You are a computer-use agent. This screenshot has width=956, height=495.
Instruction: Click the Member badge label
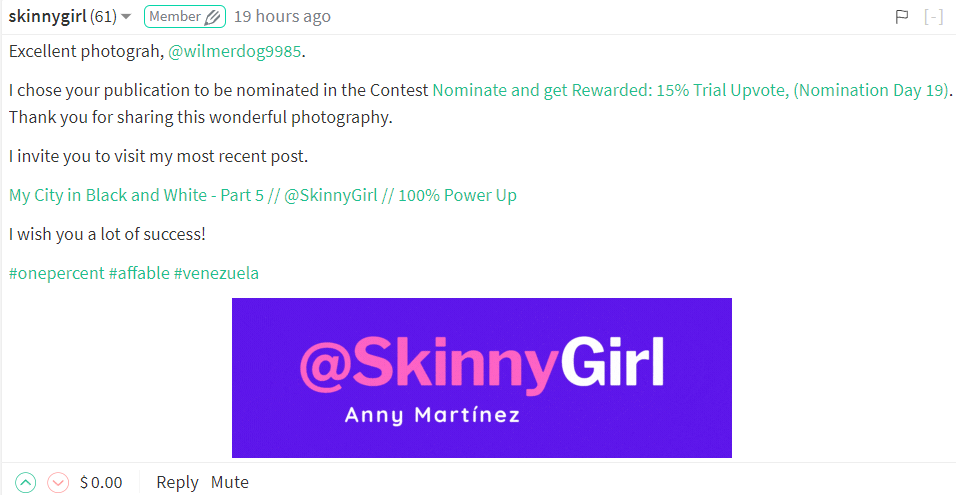174,16
